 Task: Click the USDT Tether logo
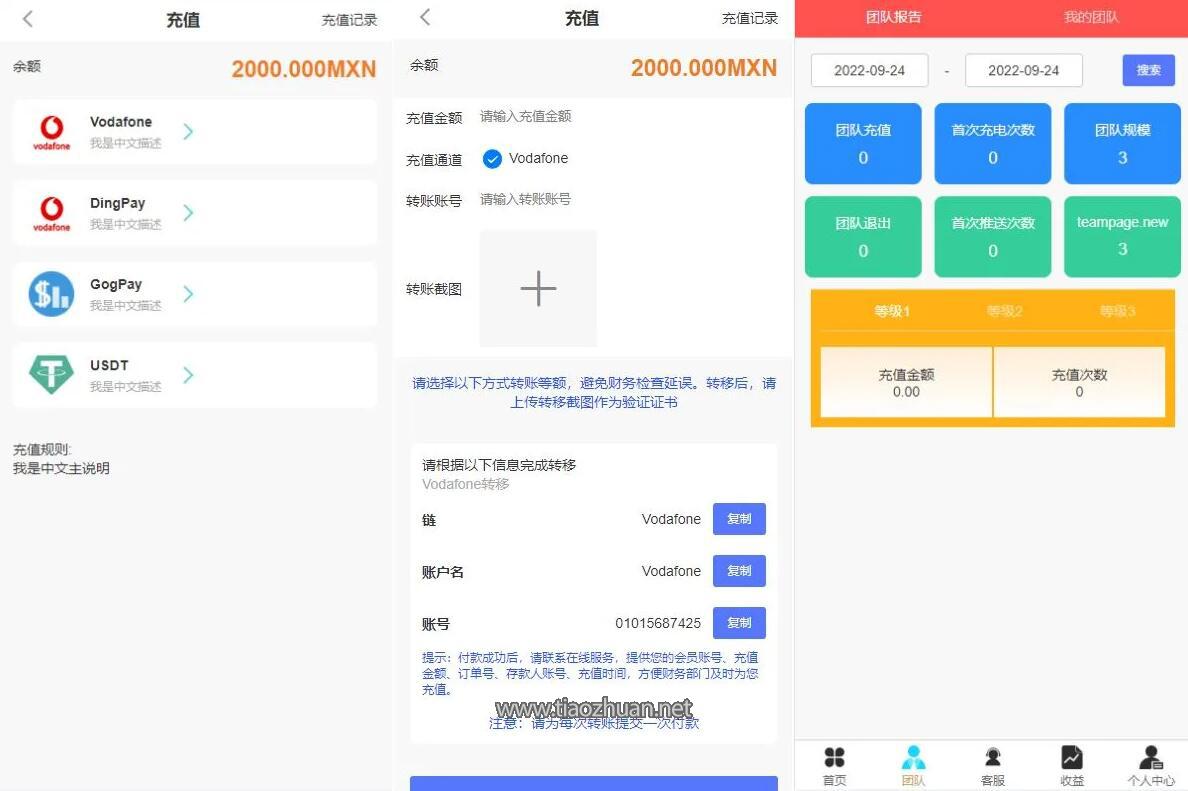click(51, 375)
